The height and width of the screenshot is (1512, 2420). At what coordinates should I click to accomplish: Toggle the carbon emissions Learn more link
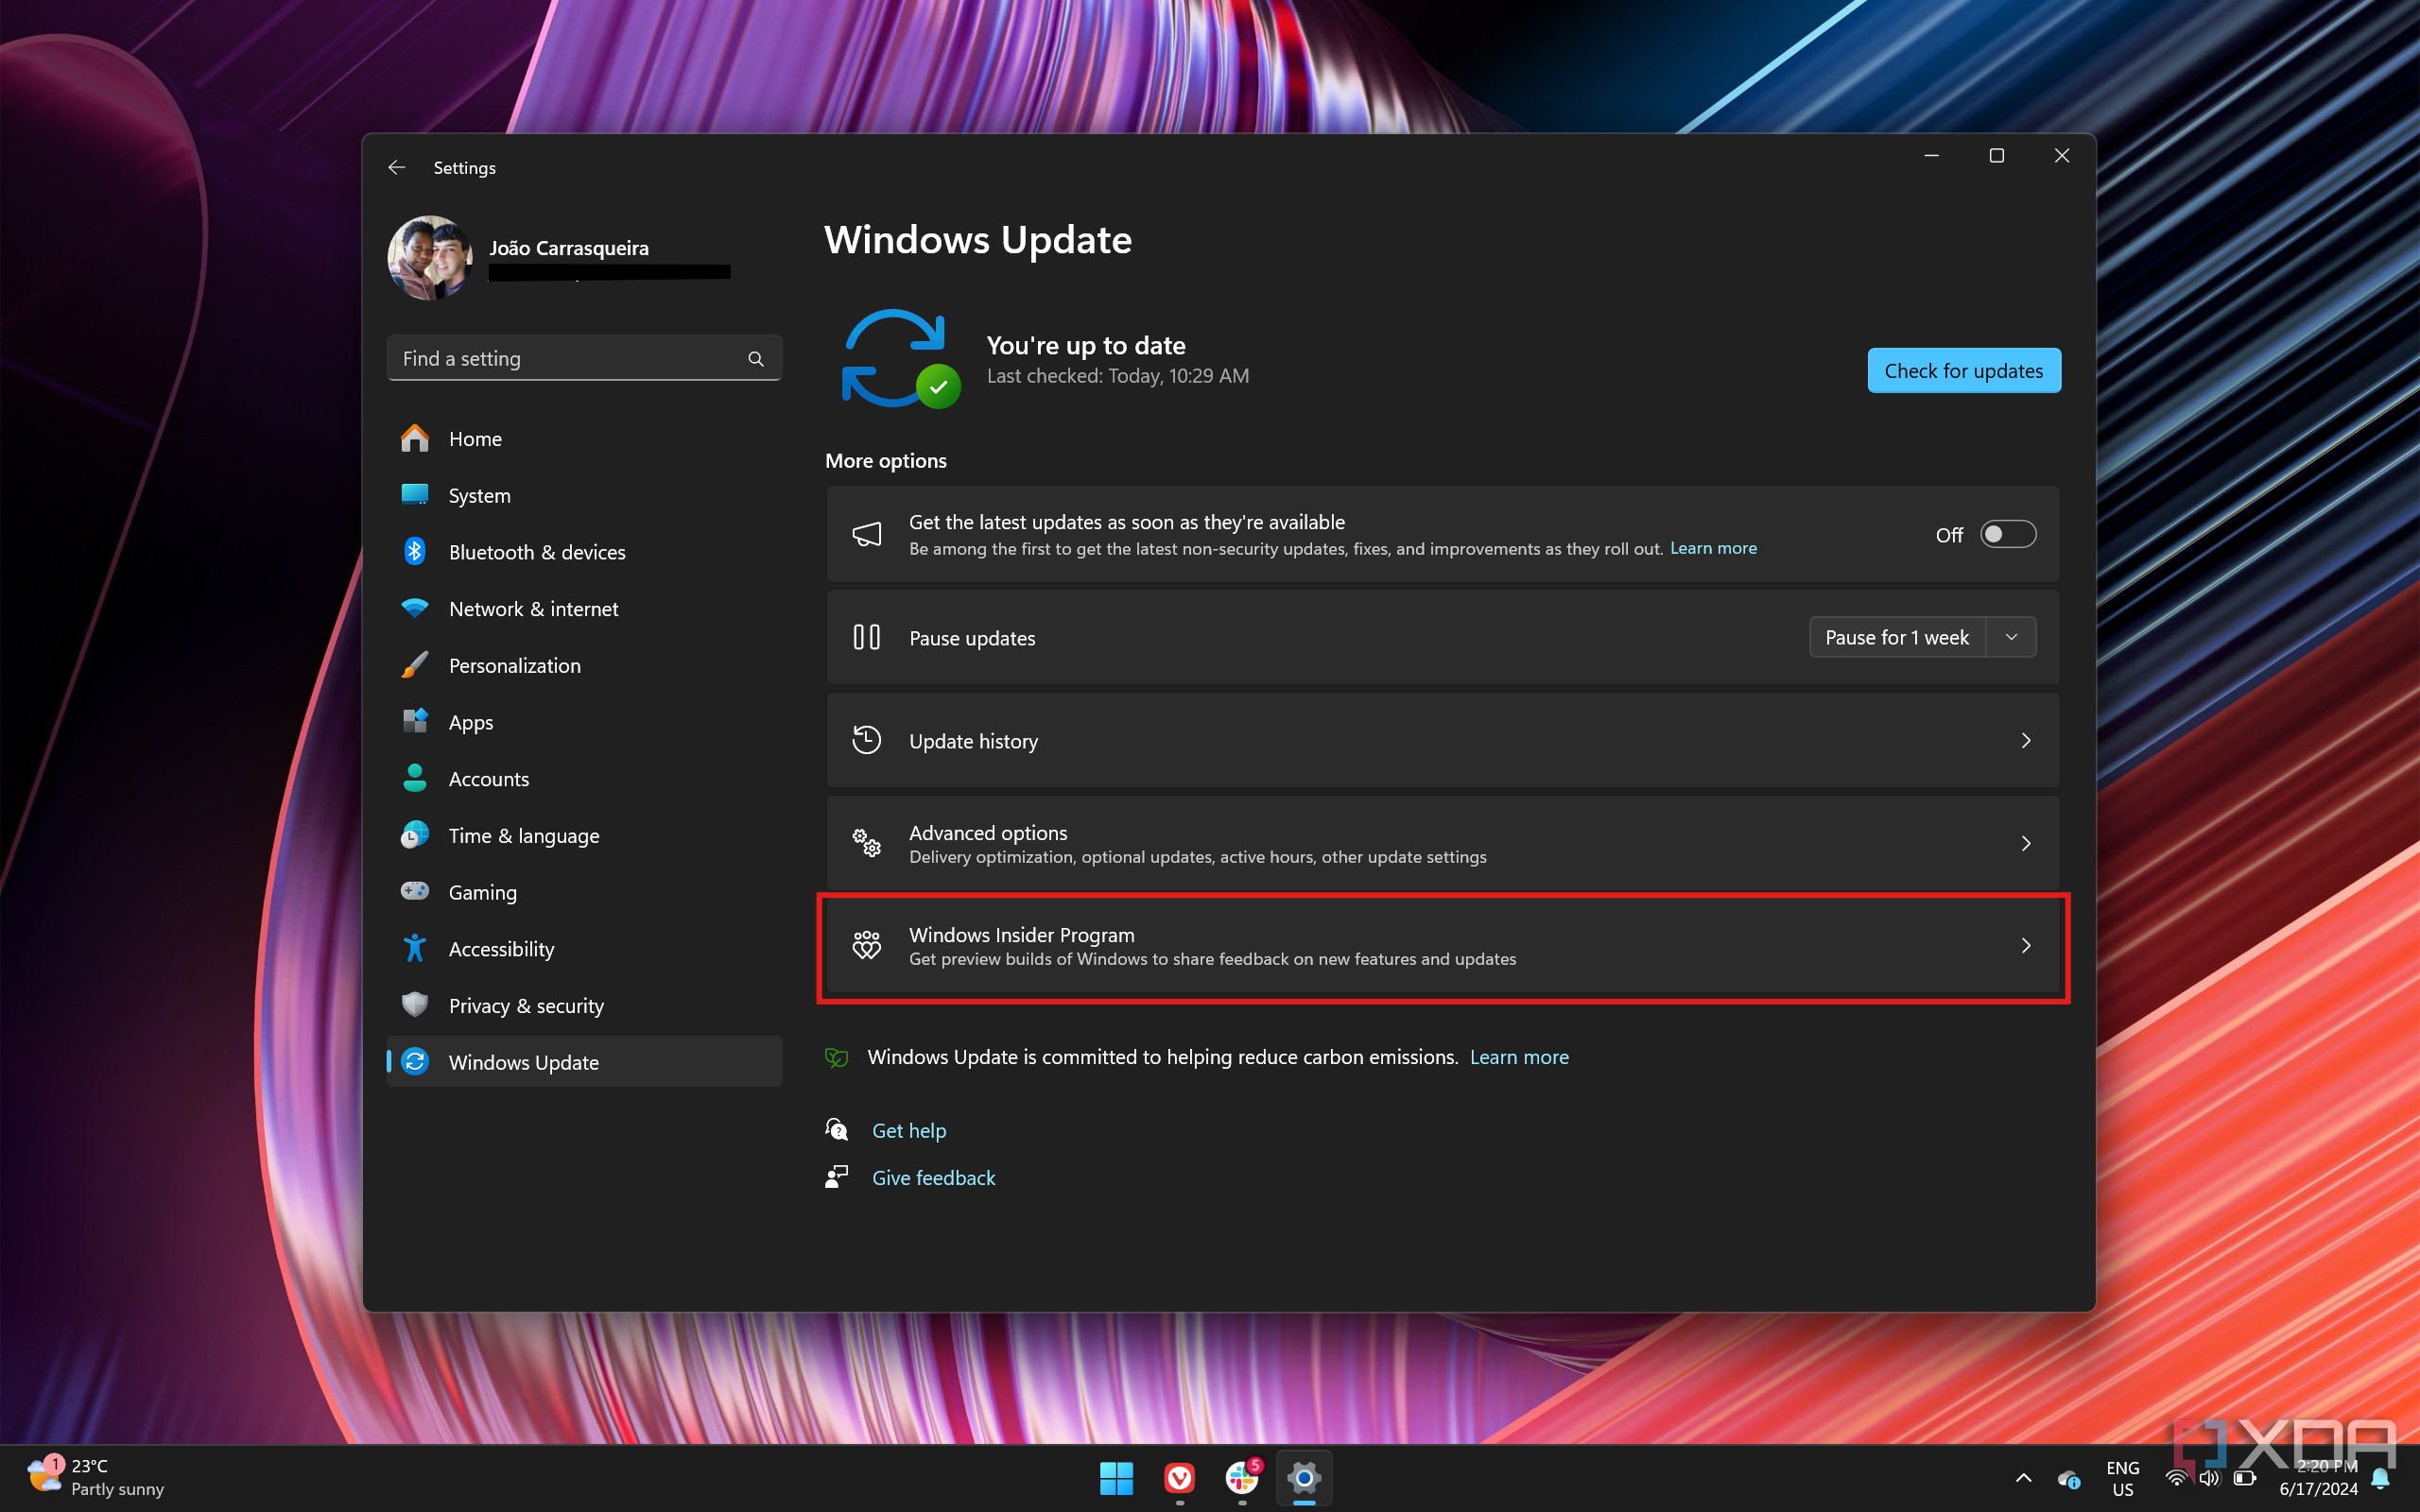tap(1517, 1056)
